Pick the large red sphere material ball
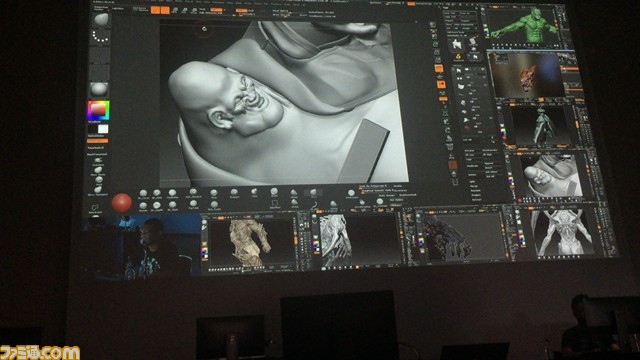Viewport: 640px width, 360px height. (x=122, y=203)
